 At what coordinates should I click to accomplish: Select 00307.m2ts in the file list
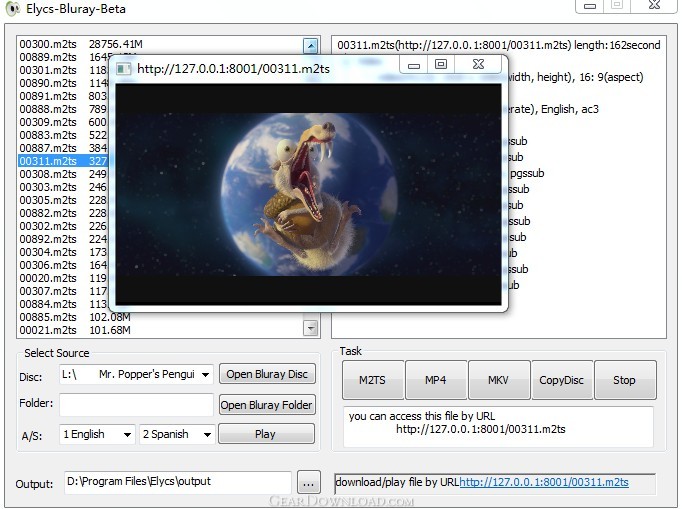pos(63,292)
